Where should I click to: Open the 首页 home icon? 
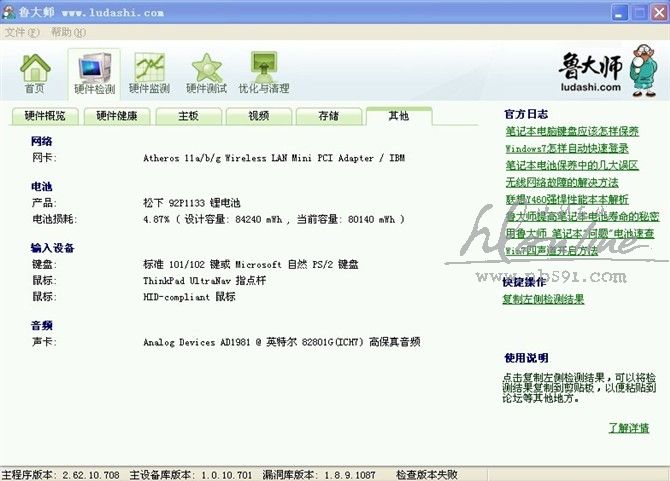coord(35,73)
